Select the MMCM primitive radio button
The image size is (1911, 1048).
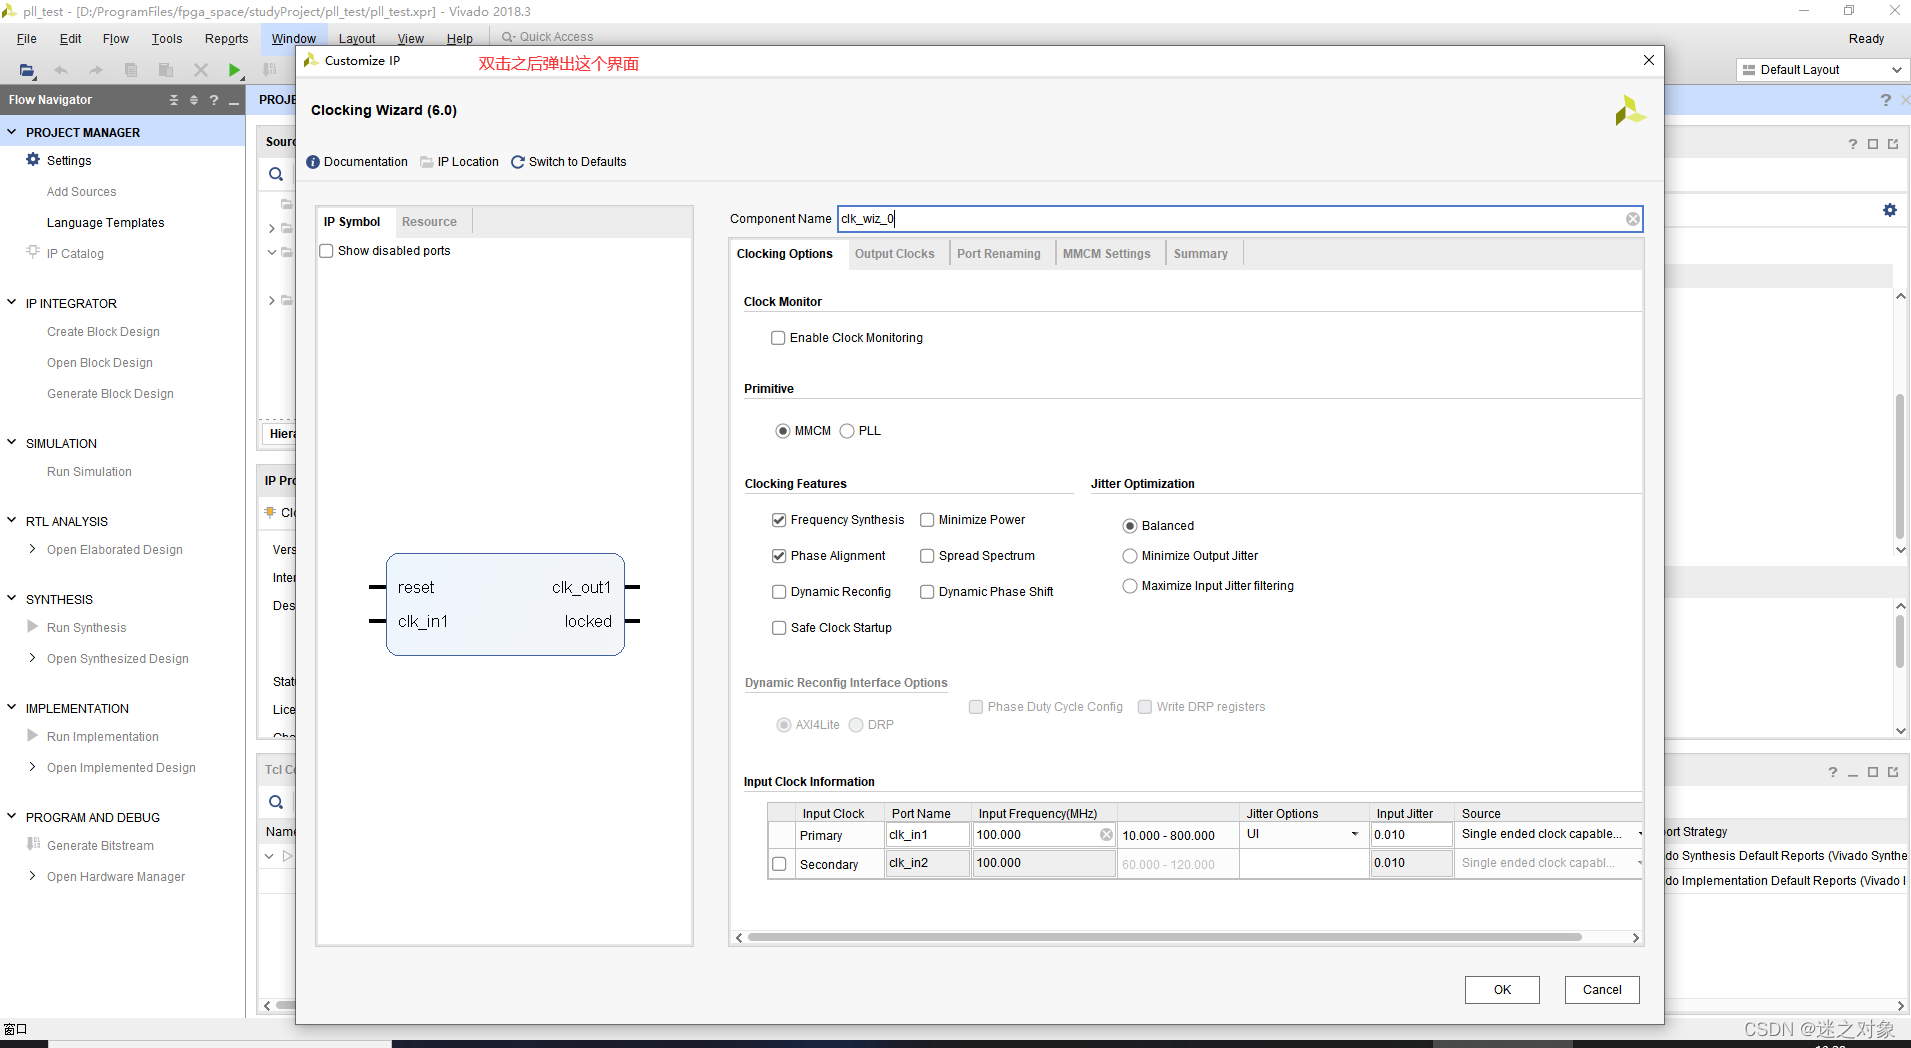coord(783,431)
